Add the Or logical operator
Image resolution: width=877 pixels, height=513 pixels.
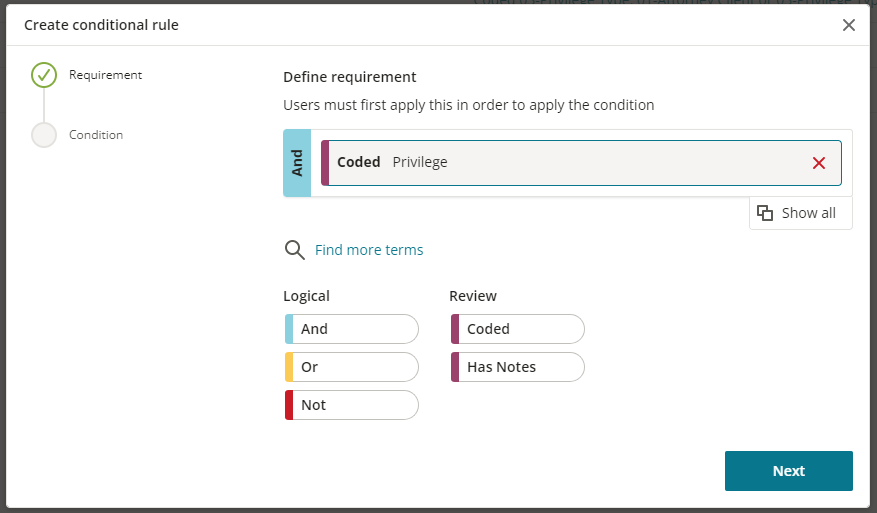coord(351,367)
